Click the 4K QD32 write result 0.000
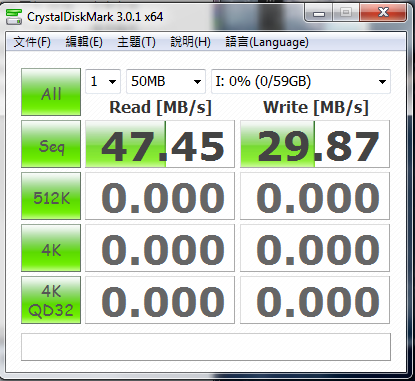The width and height of the screenshot is (415, 381). coord(315,300)
